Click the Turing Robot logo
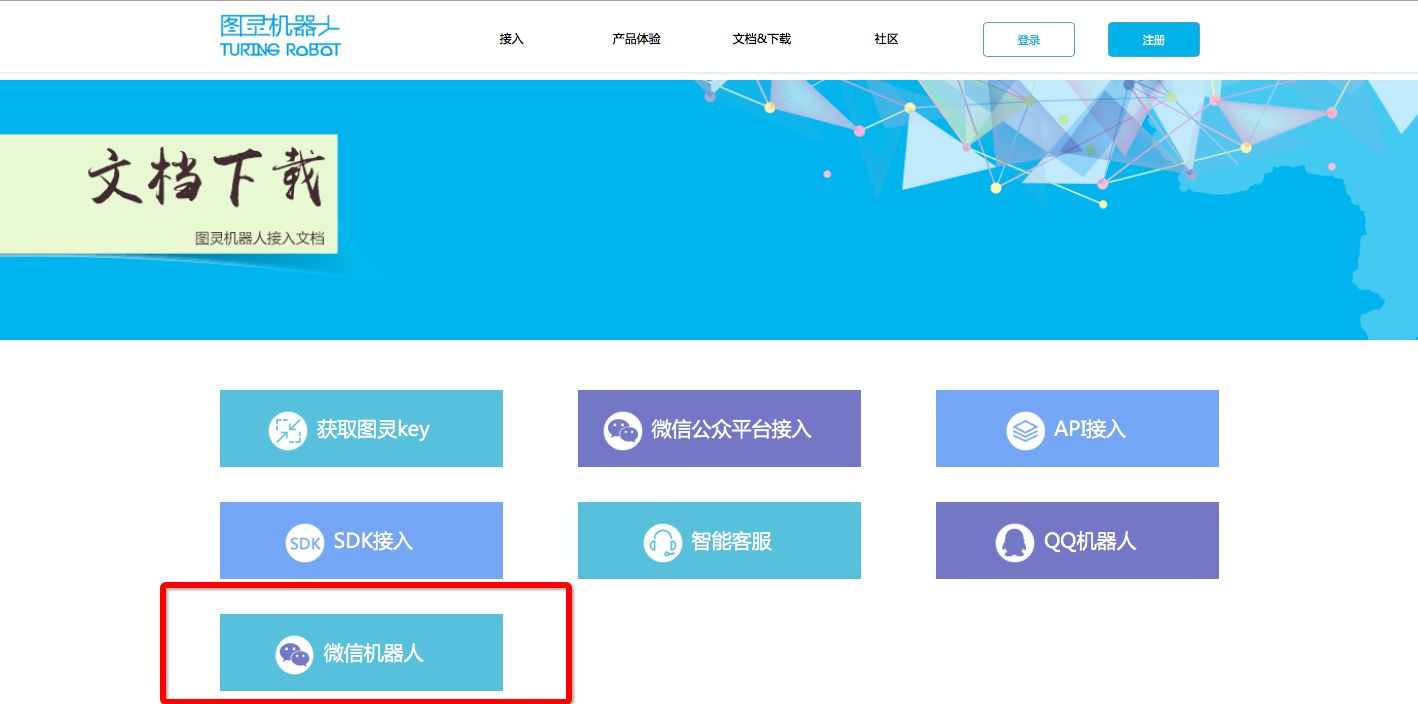 pyautogui.click(x=280, y=35)
